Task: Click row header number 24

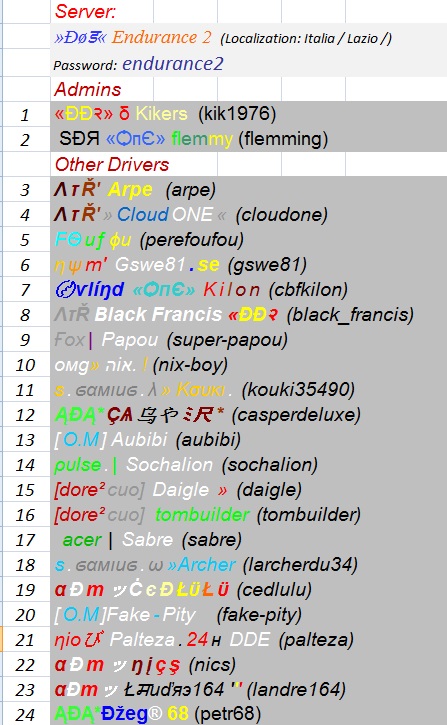Action: (x=25, y=713)
